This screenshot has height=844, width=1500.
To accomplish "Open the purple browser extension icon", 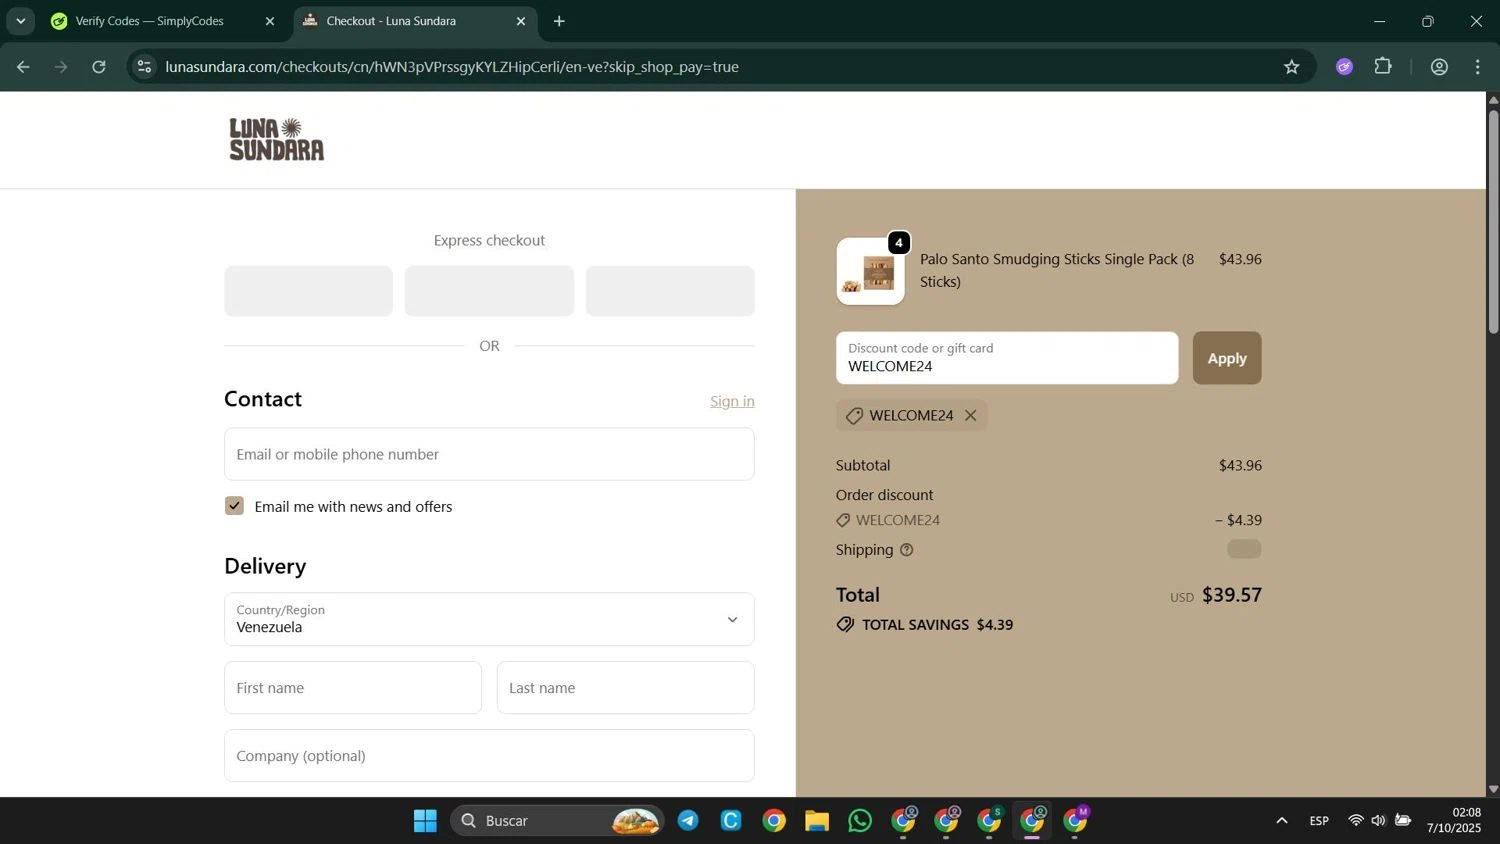I will (x=1345, y=67).
